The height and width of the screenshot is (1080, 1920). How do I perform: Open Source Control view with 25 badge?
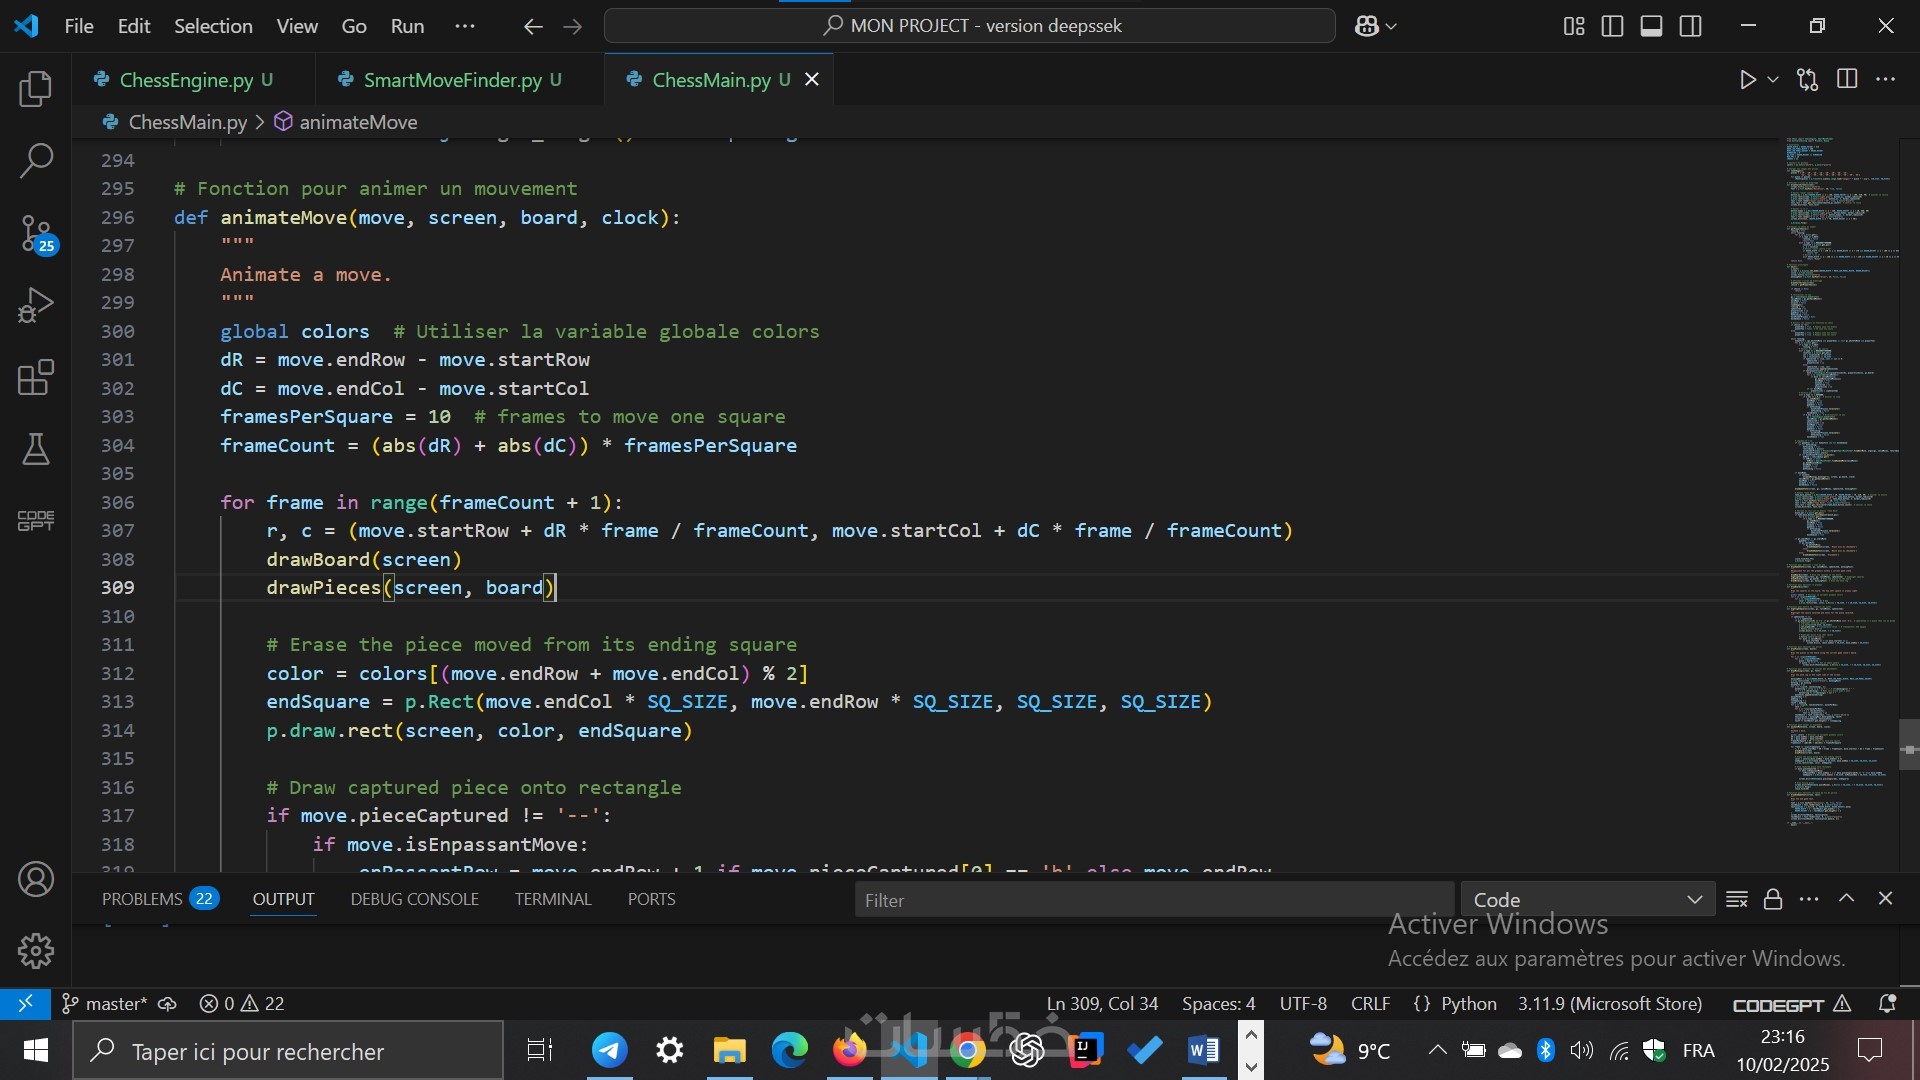click(x=36, y=234)
